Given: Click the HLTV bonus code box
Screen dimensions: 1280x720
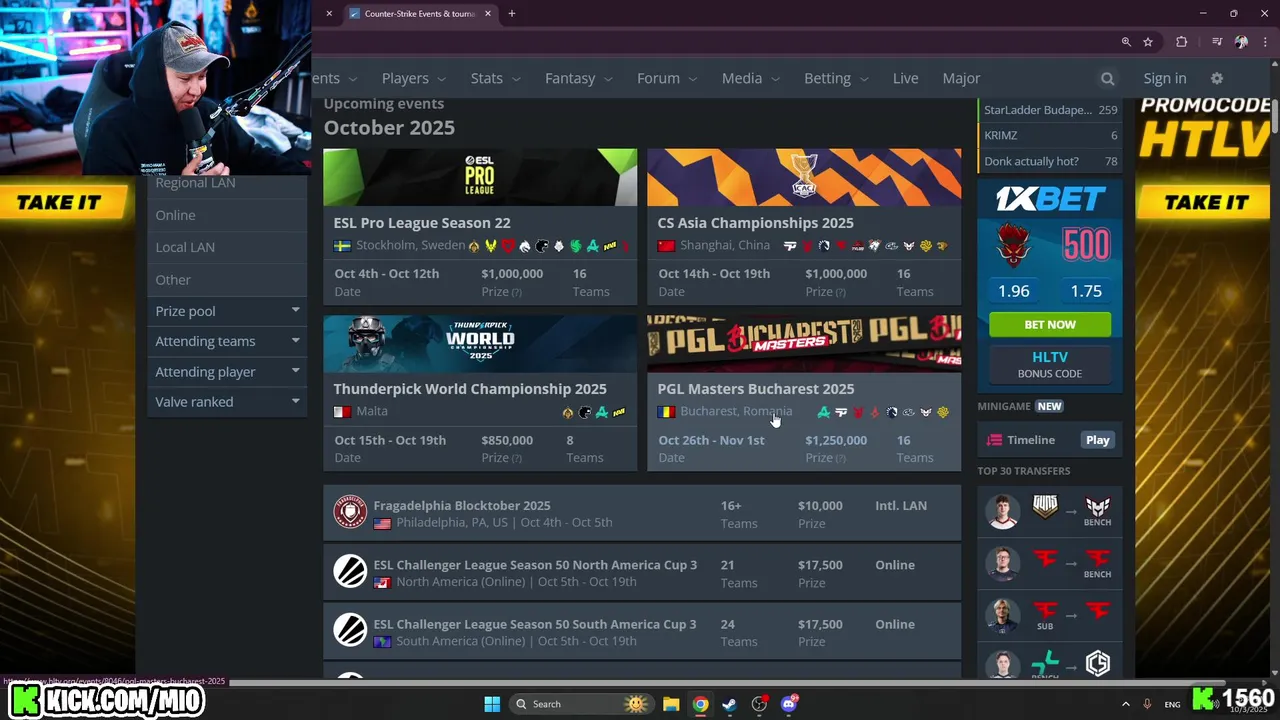Looking at the screenshot, I should [x=1050, y=365].
